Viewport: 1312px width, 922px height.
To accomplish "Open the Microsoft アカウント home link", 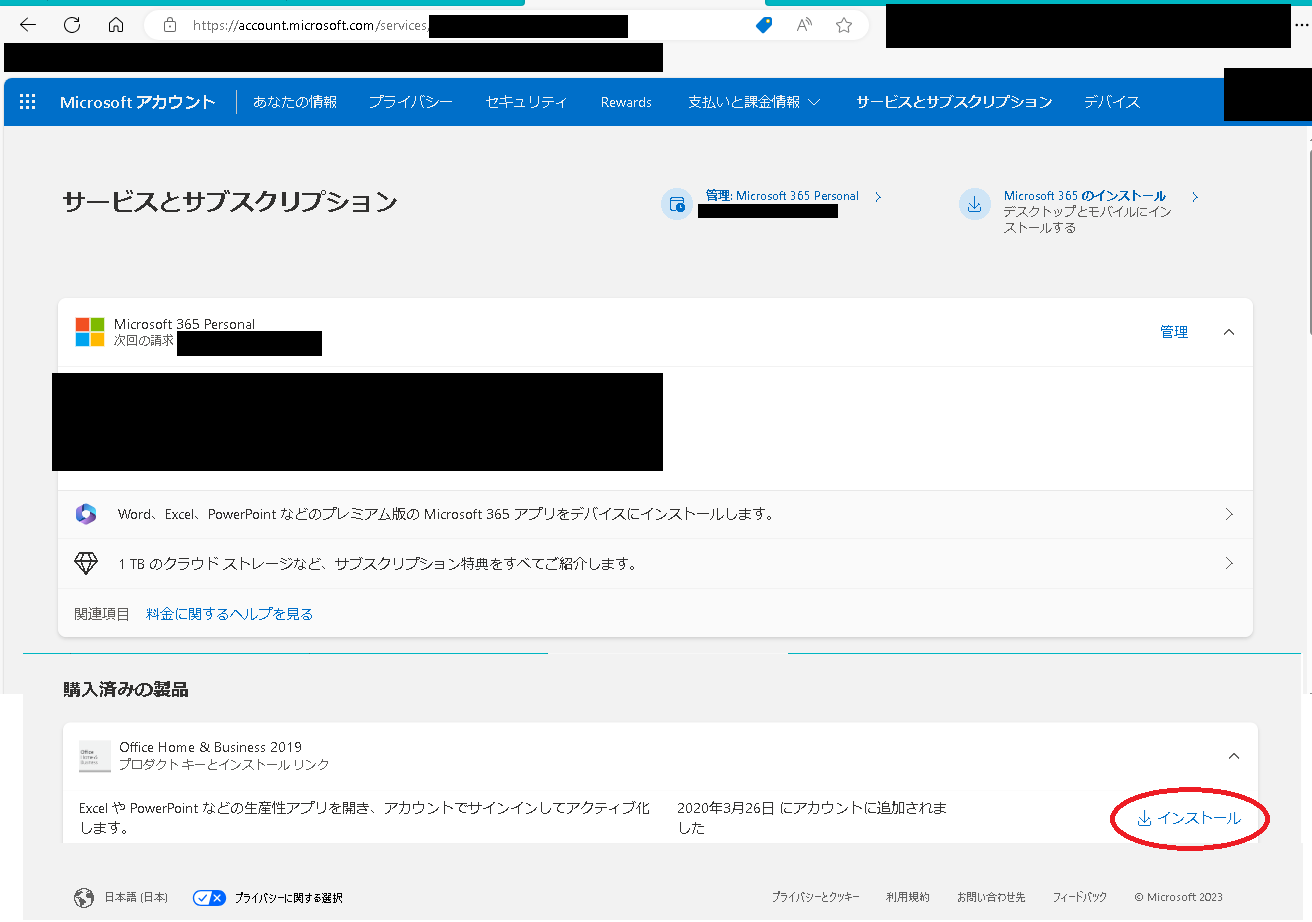I will 137,102.
